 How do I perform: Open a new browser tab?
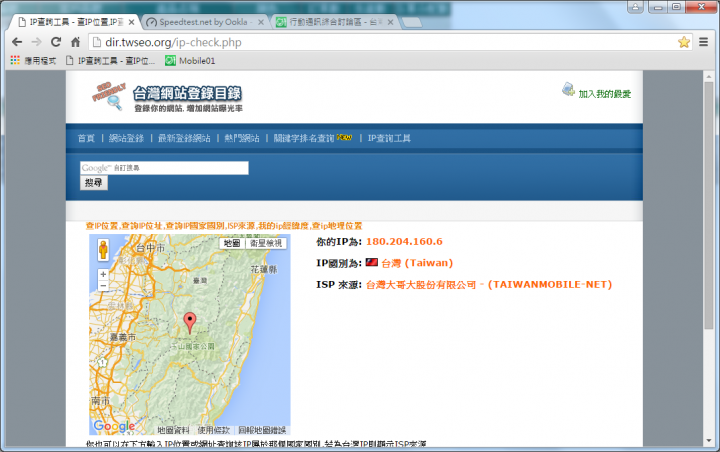[x=411, y=22]
